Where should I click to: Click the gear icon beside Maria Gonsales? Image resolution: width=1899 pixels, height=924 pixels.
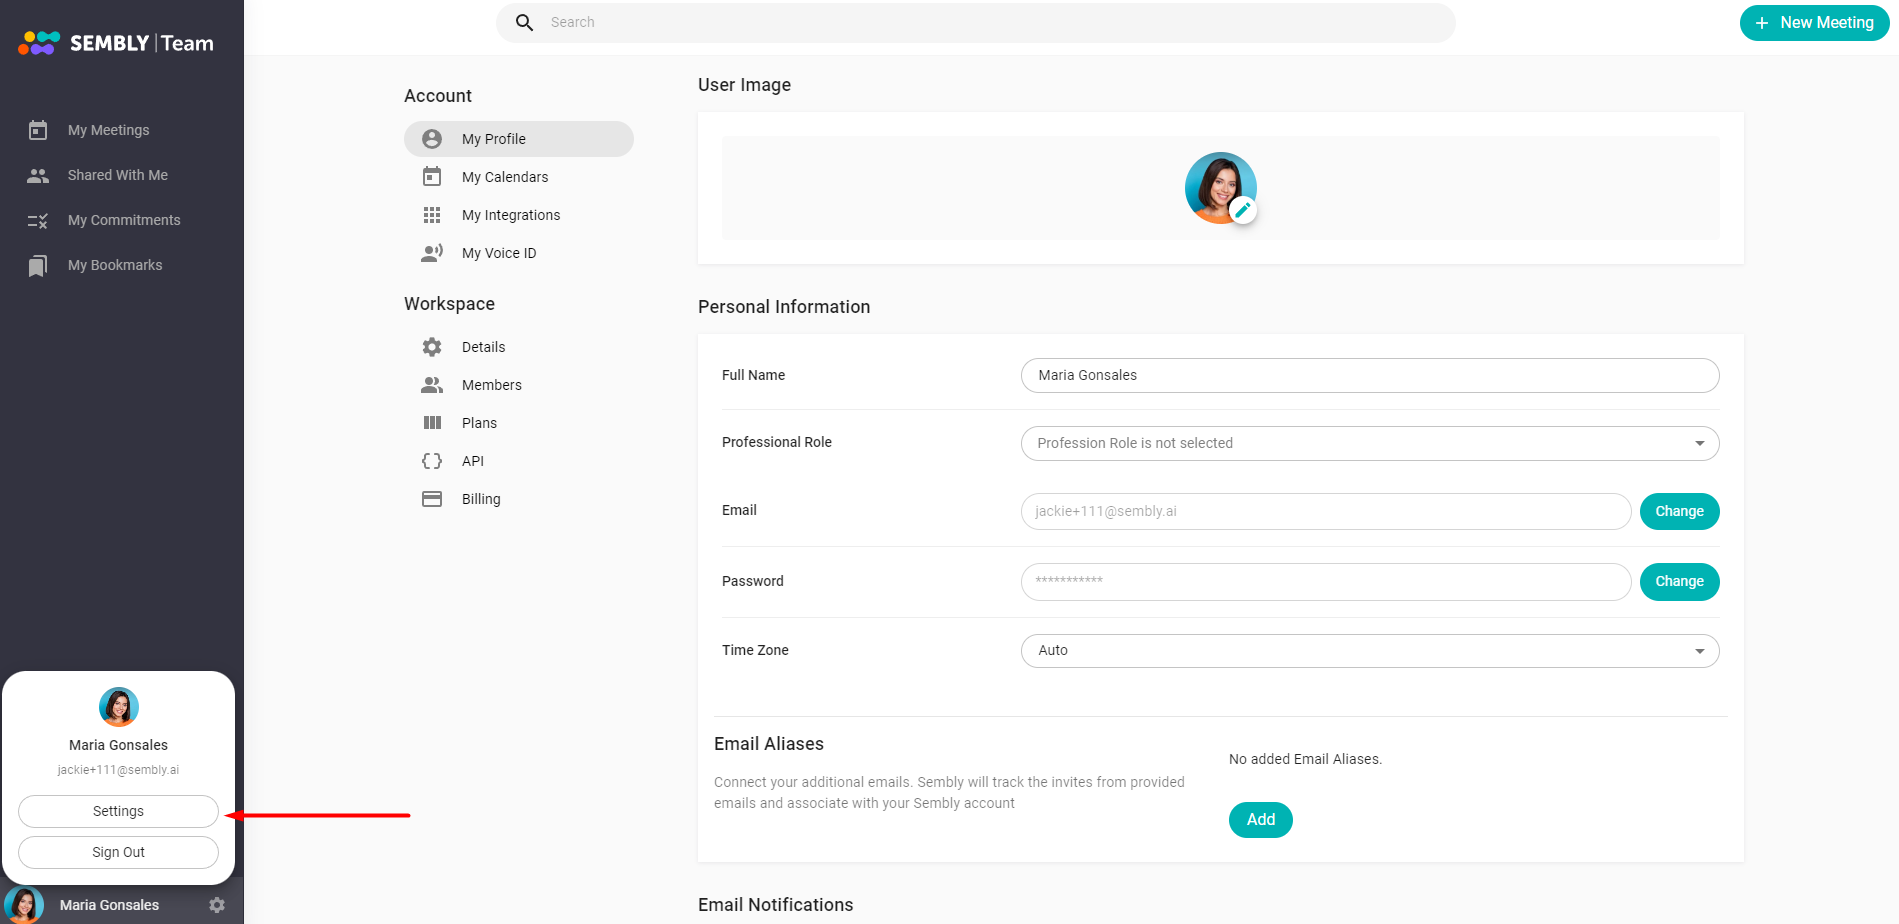[217, 905]
